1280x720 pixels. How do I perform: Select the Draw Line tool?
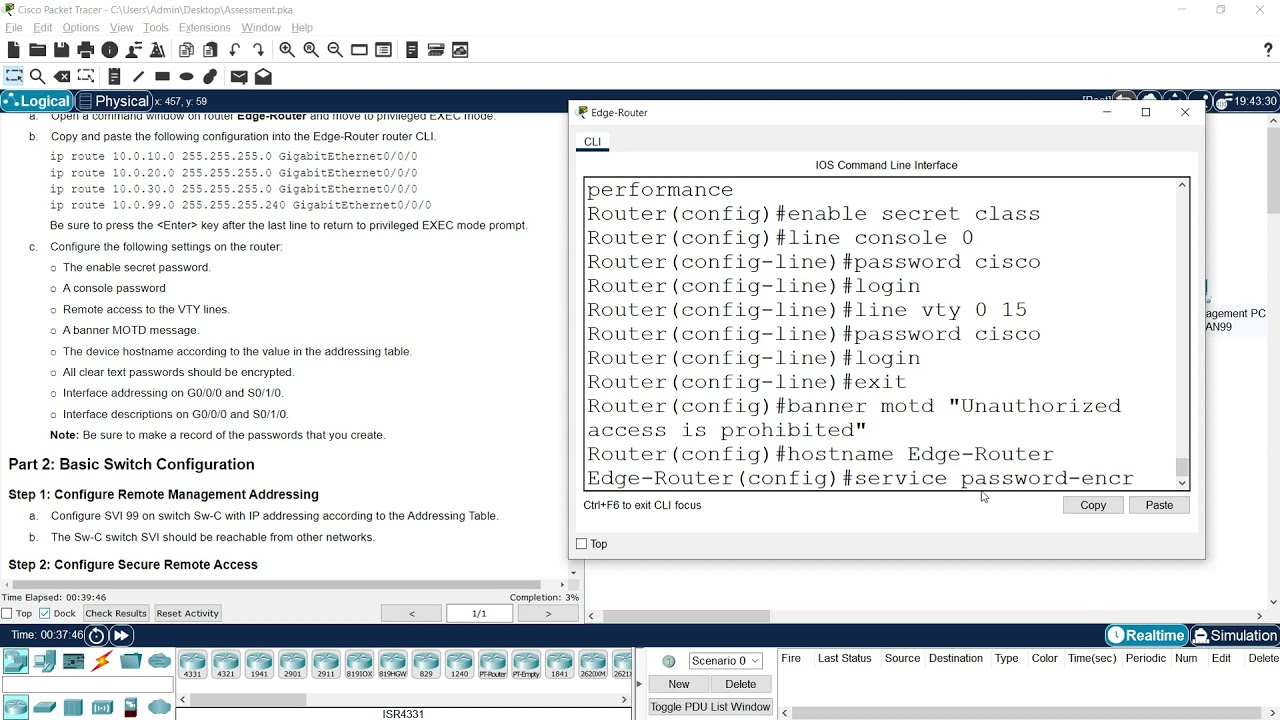[138, 76]
